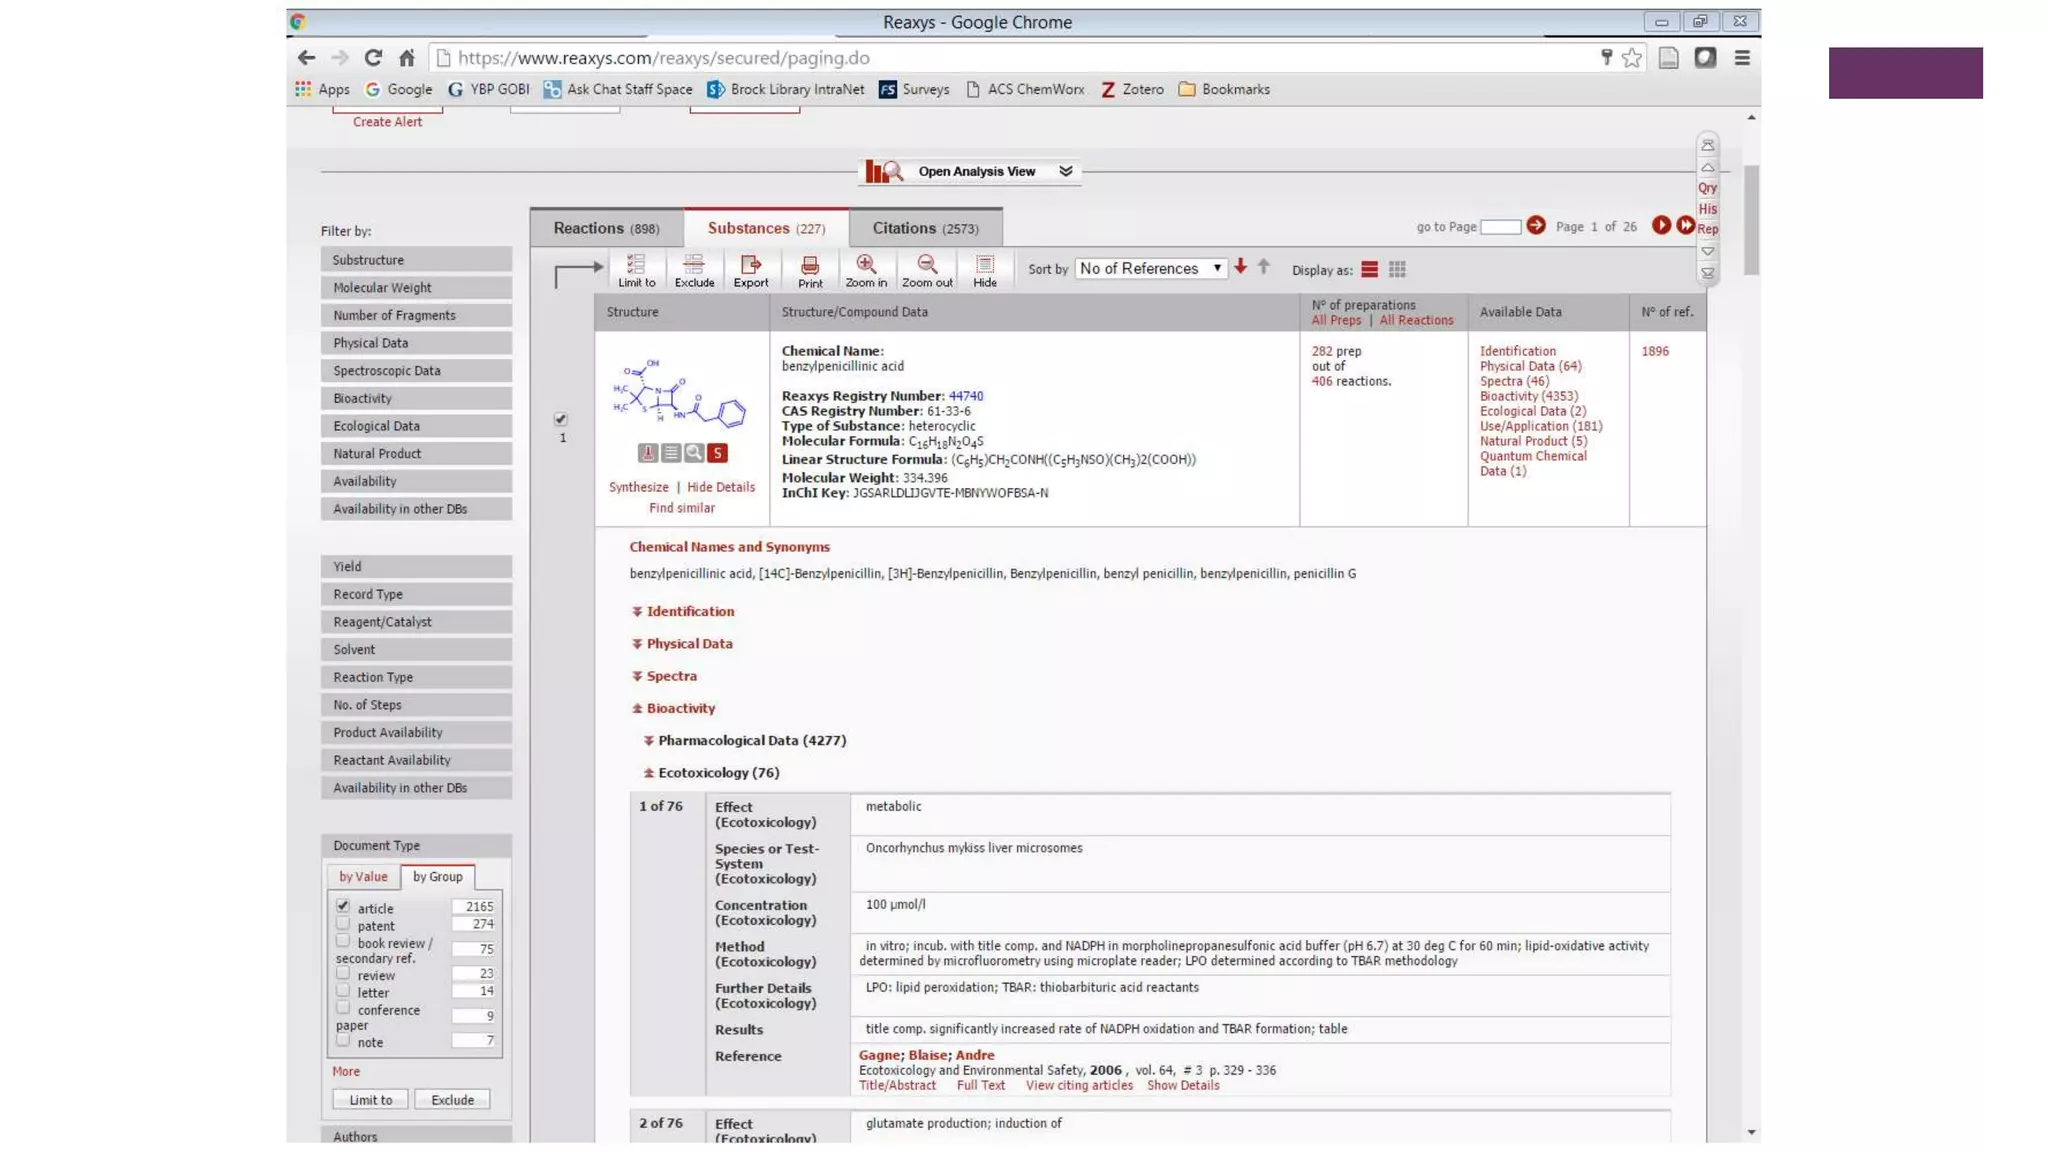The image size is (2048, 1152).
Task: Sort descending with the red down arrow
Action: [x=1240, y=267]
